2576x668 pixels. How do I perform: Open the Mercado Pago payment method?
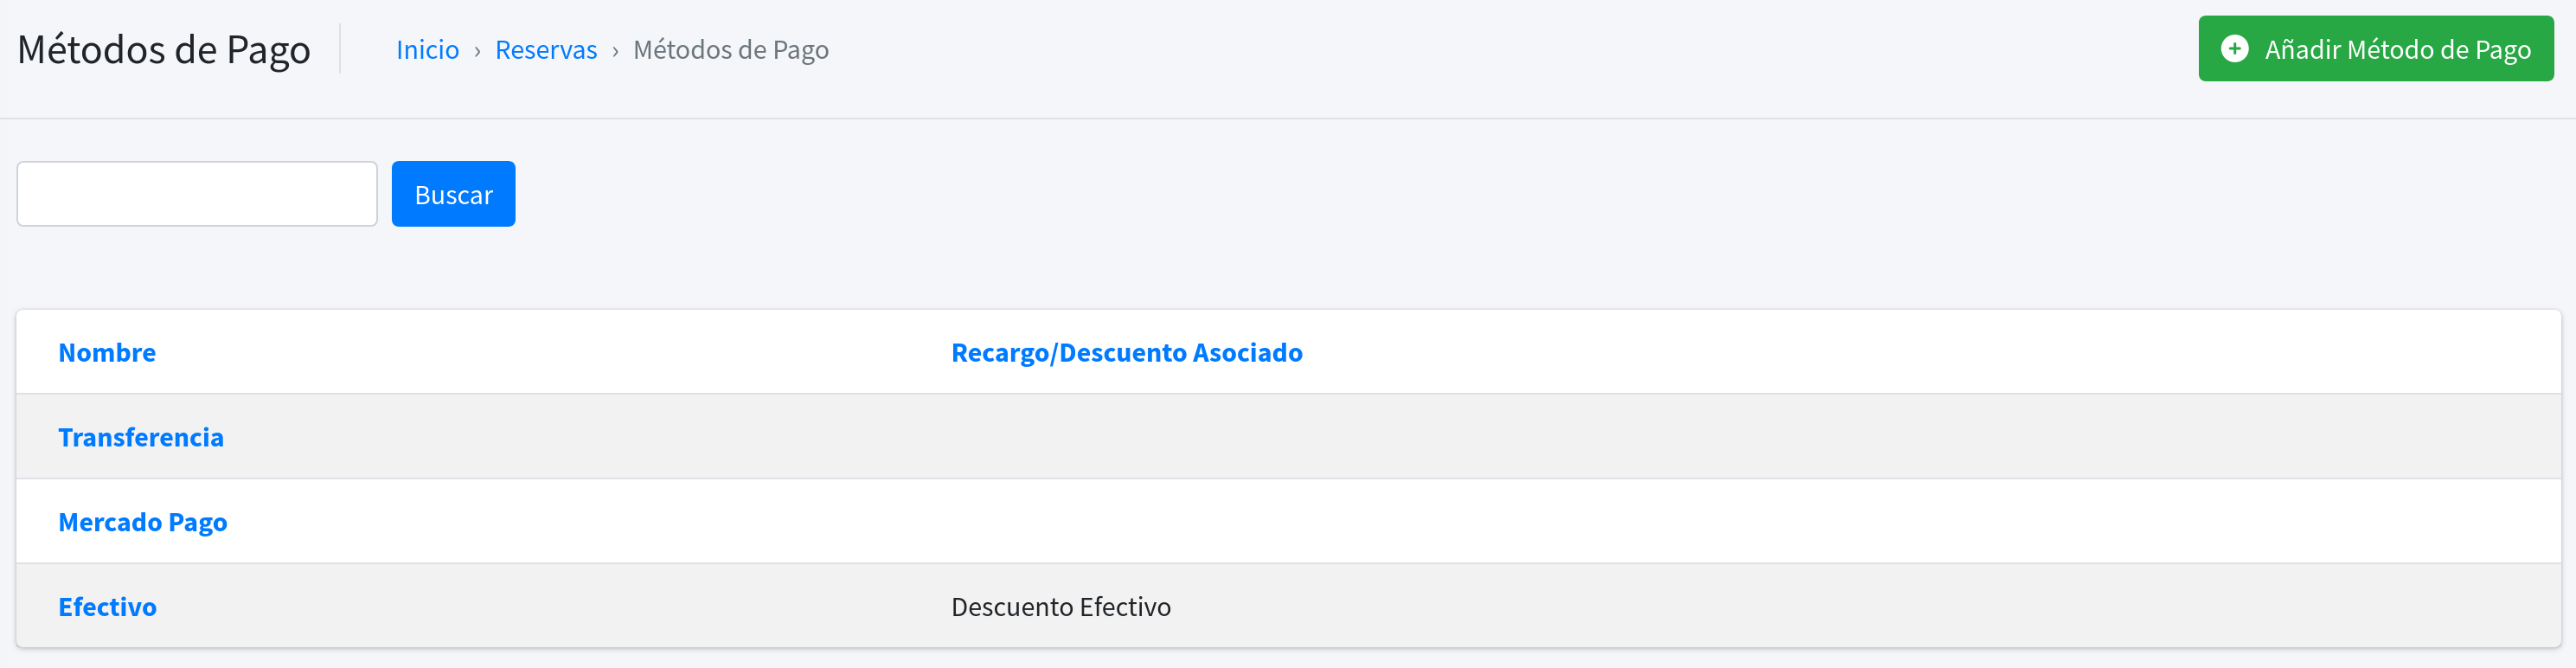[x=143, y=521]
